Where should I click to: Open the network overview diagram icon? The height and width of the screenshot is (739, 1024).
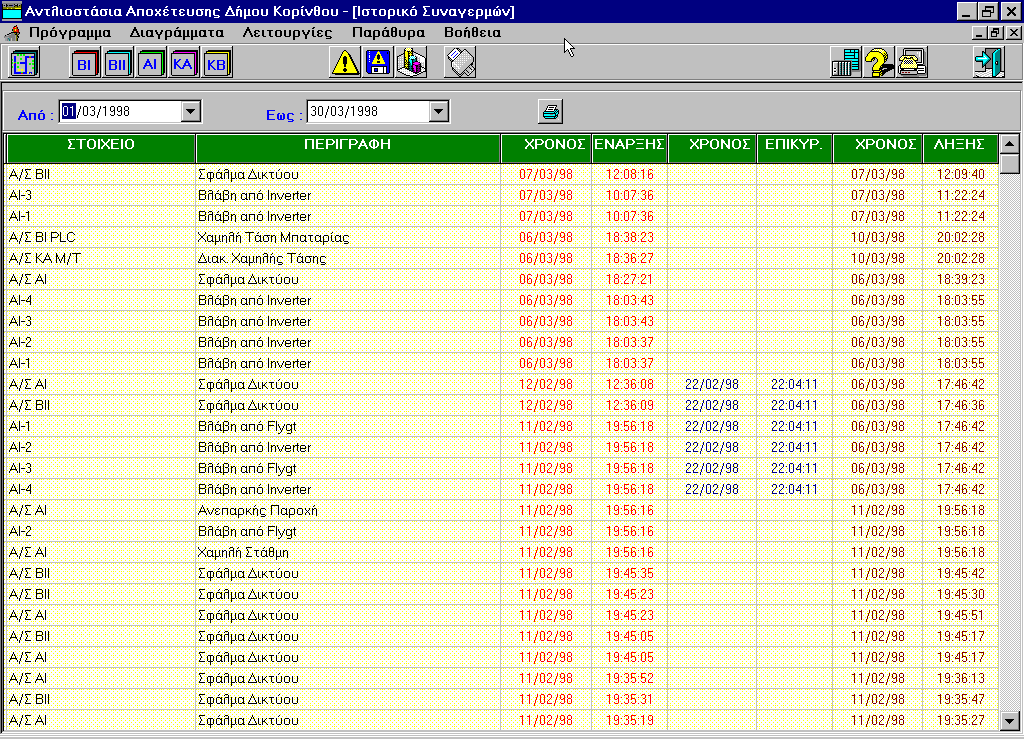(24, 63)
